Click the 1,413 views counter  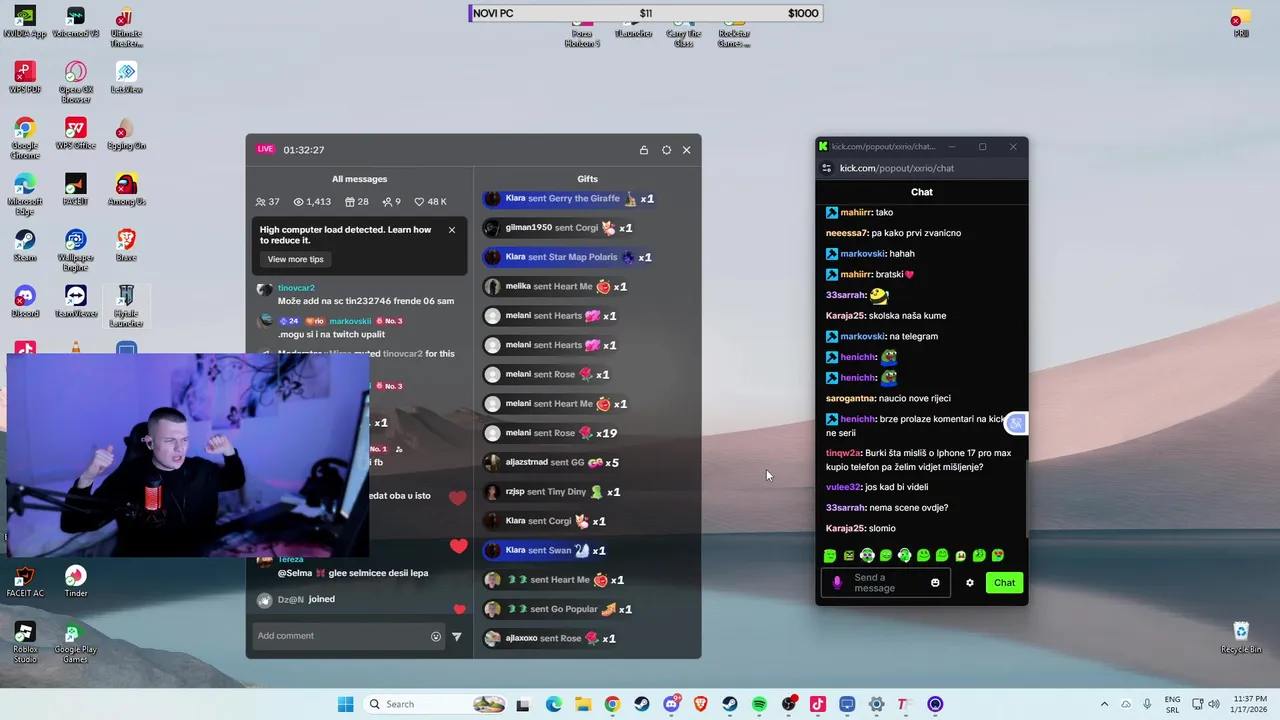tap(312, 202)
